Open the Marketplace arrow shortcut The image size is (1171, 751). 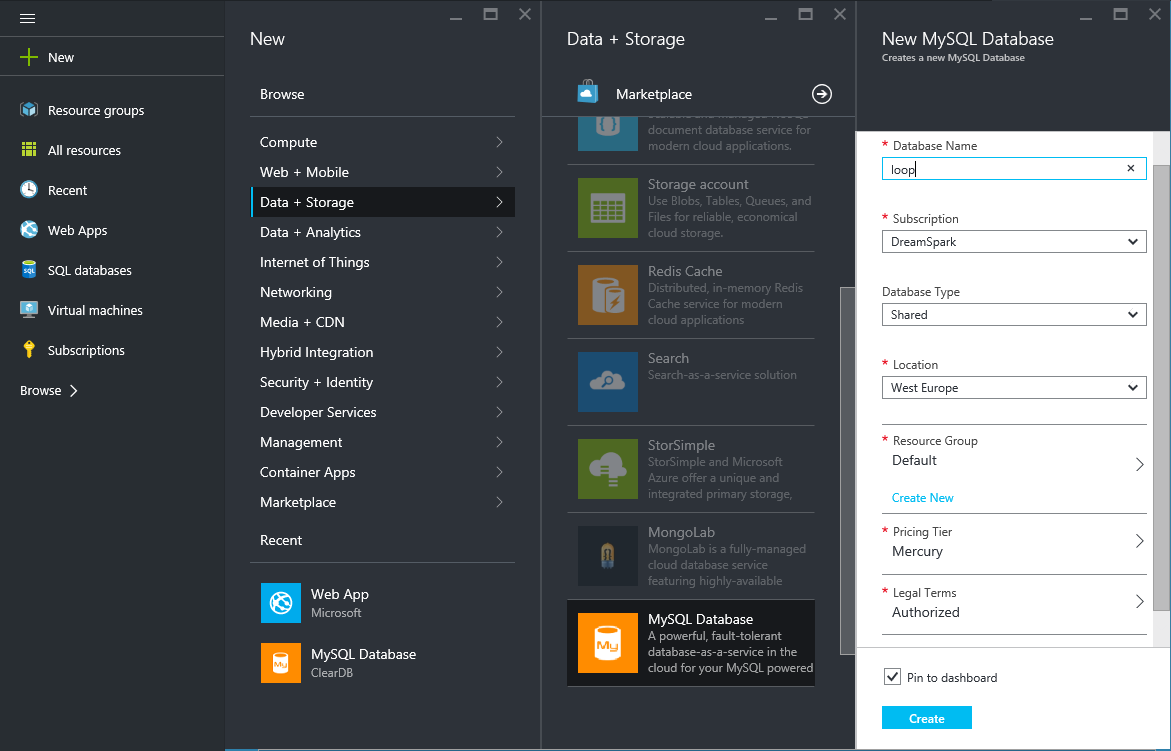click(821, 93)
